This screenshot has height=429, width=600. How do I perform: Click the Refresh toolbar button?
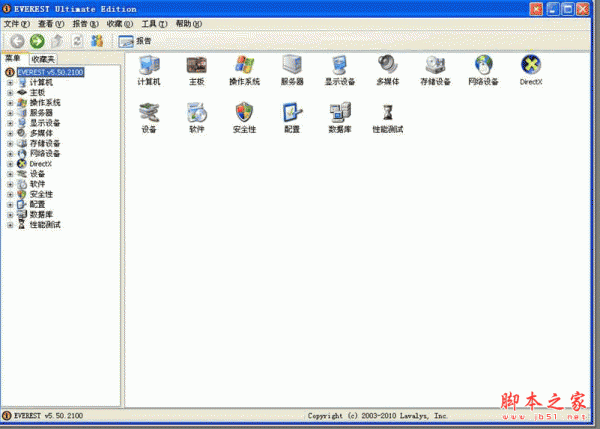[77, 41]
